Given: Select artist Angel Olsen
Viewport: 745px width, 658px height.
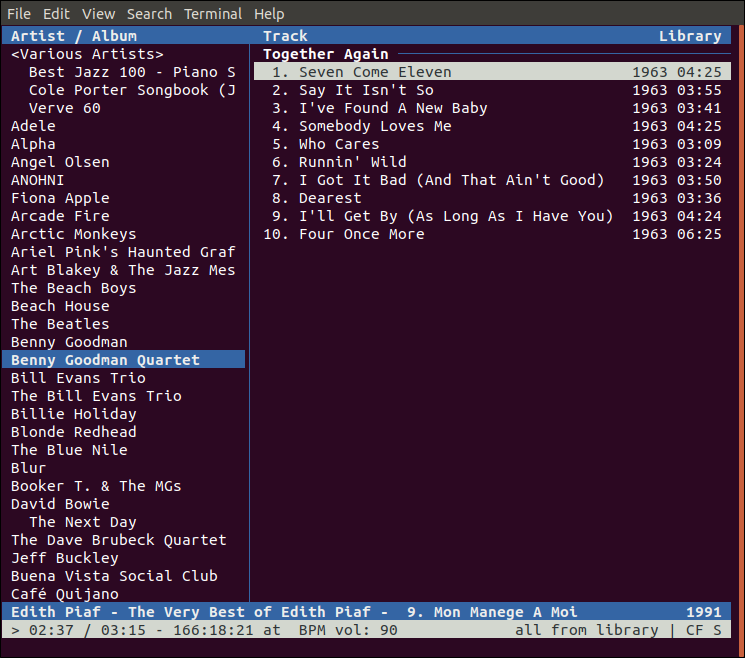Looking at the screenshot, I should (x=60, y=162).
